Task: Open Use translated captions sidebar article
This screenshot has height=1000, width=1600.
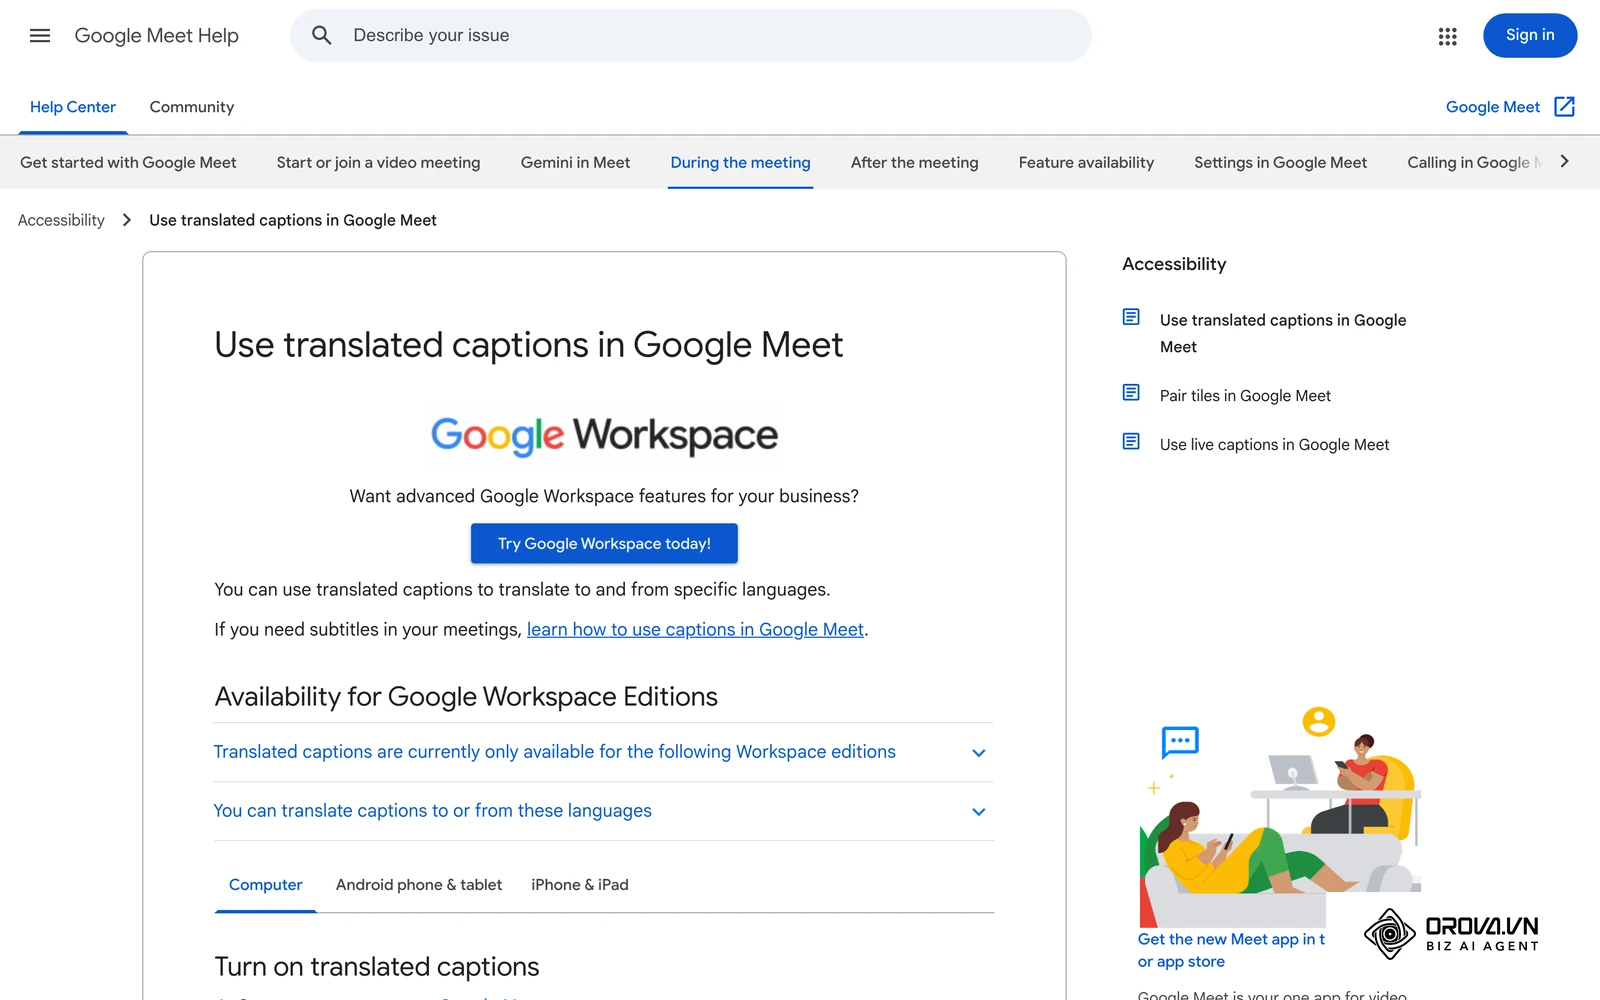Action: [x=1283, y=333]
